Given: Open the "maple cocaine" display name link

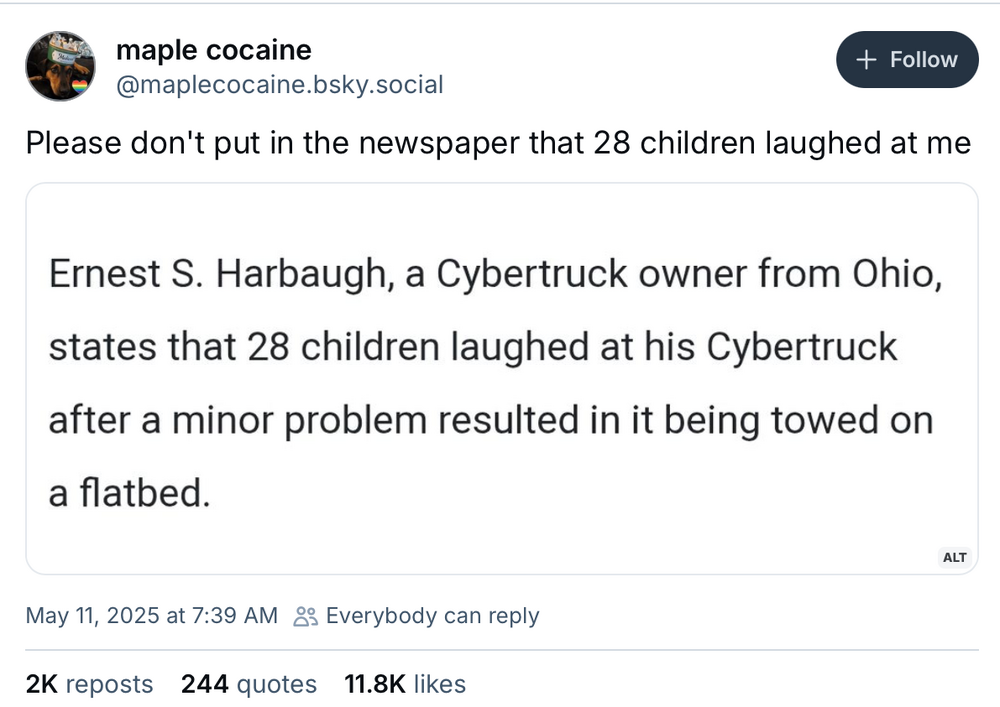Looking at the screenshot, I should tap(213, 50).
